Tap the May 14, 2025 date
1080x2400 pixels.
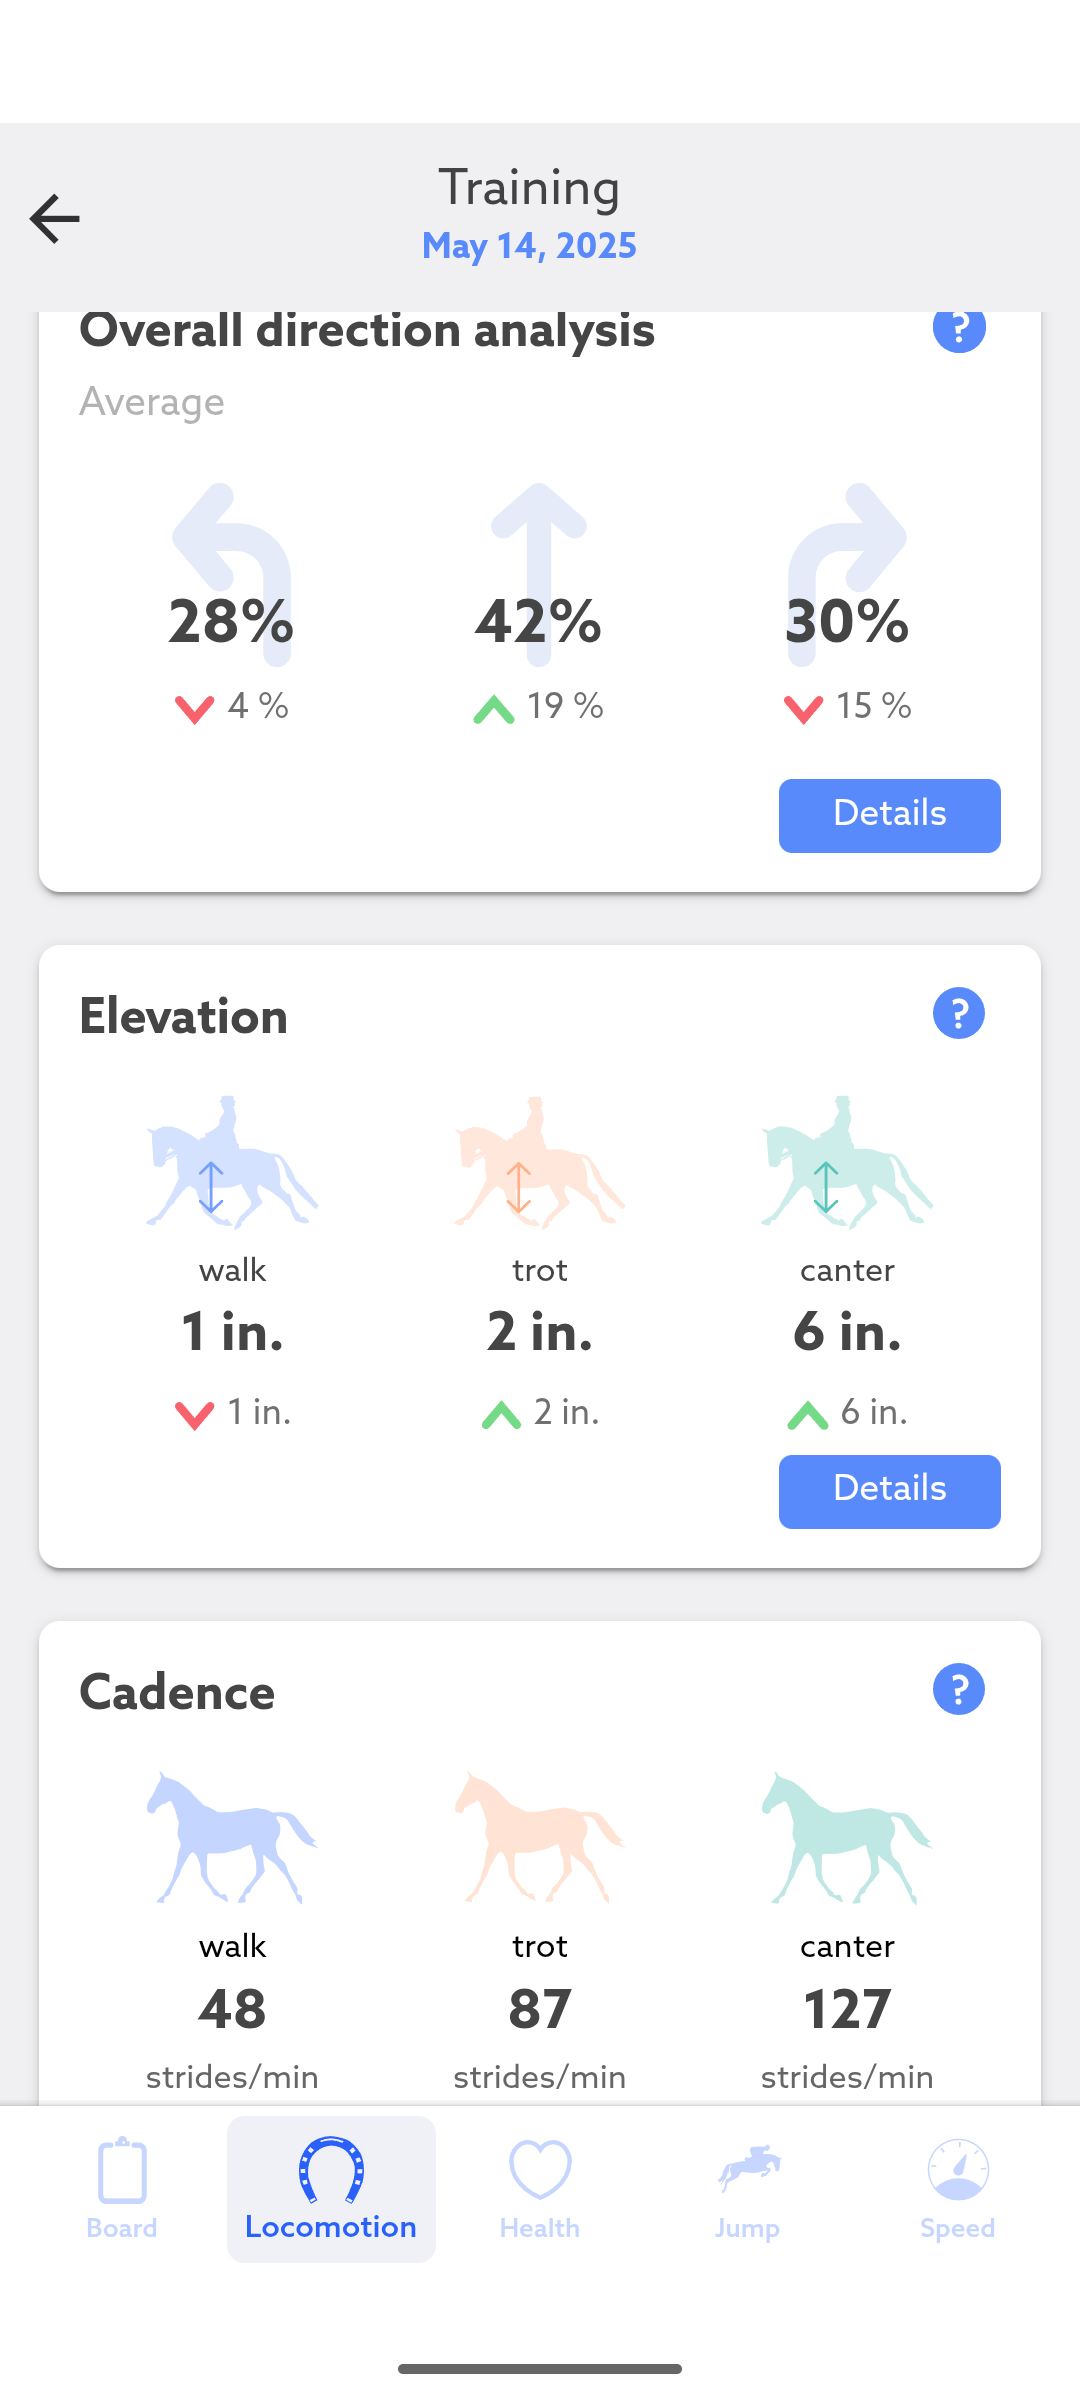click(x=529, y=245)
